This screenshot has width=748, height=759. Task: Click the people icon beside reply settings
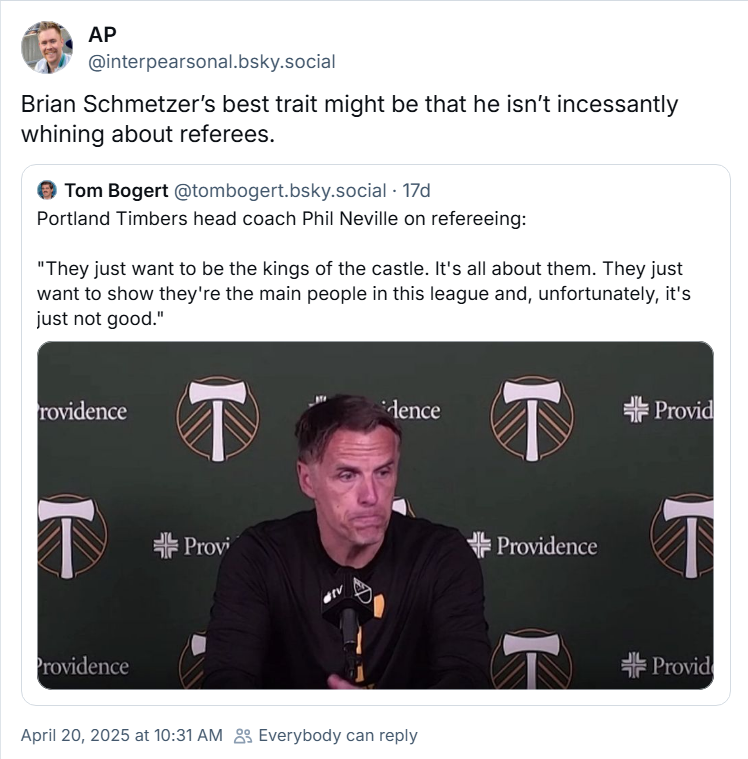[242, 736]
